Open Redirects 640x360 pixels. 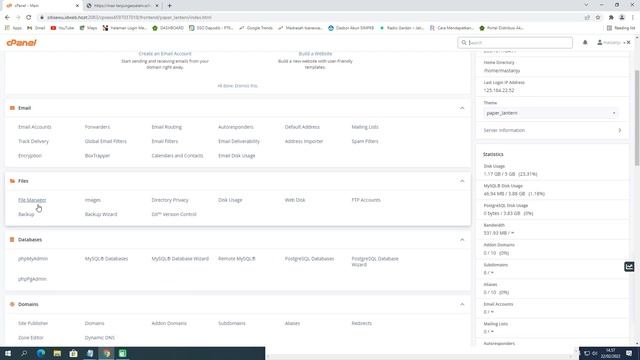(362, 323)
